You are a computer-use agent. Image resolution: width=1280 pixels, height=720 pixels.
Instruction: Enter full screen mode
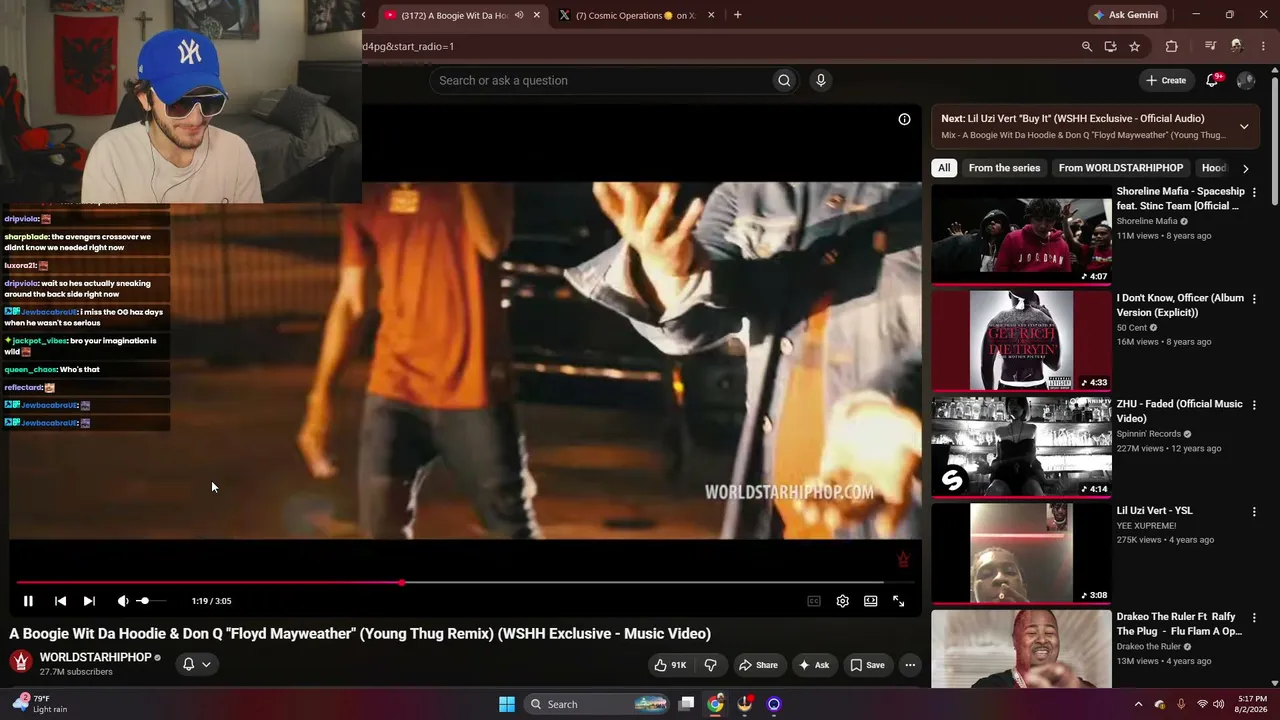click(898, 601)
